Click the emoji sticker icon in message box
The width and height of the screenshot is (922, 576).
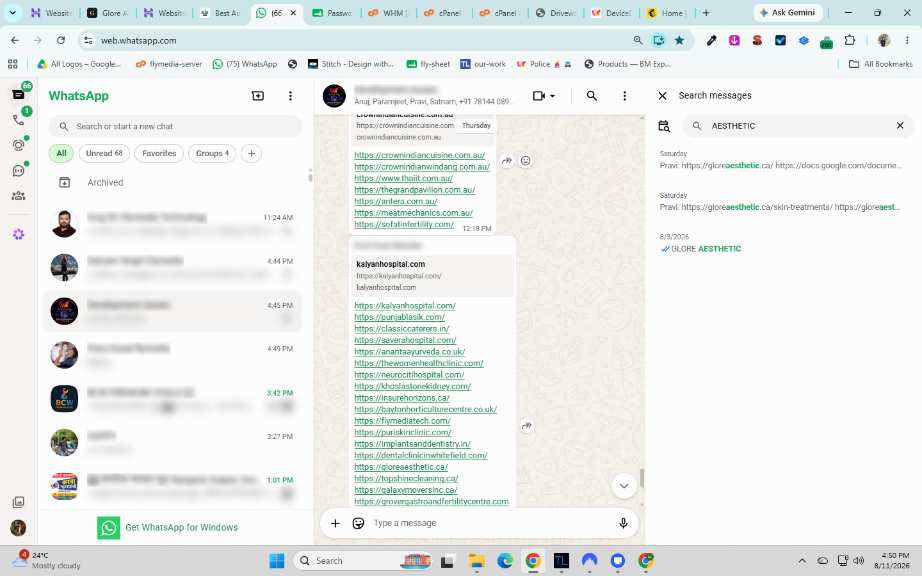point(358,523)
